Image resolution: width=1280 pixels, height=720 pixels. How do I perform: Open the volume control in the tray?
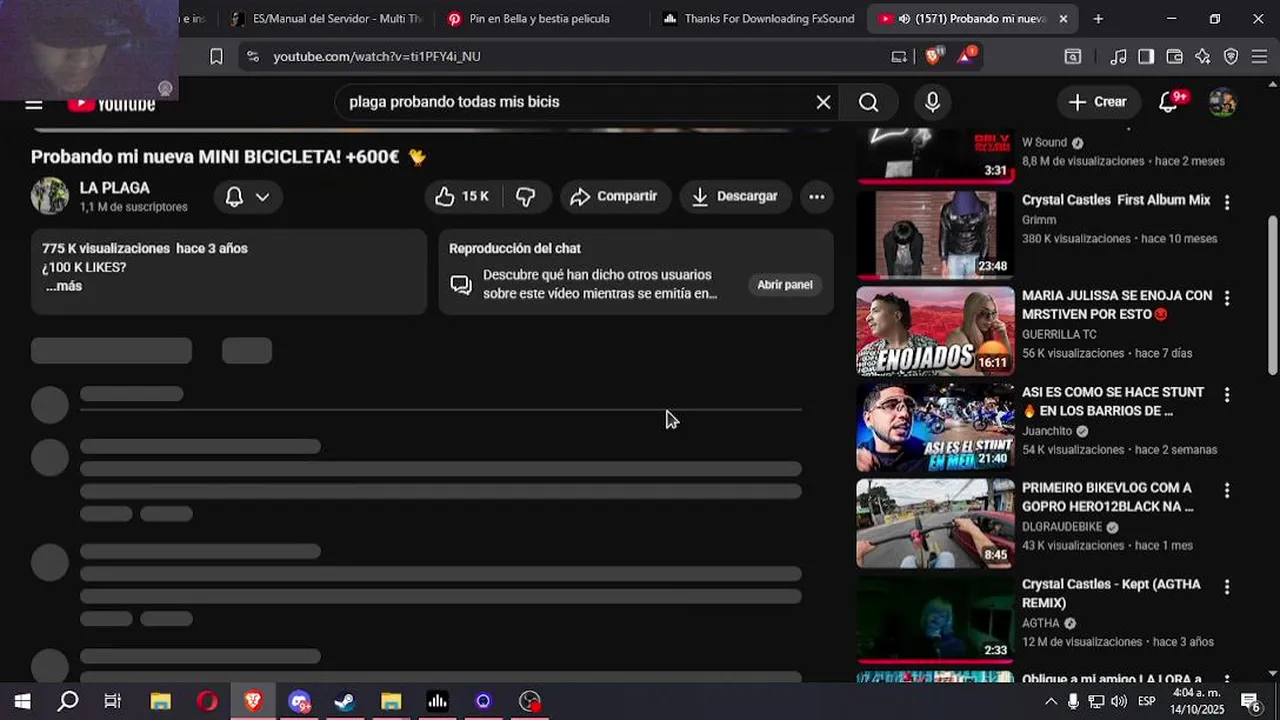click(x=1119, y=702)
